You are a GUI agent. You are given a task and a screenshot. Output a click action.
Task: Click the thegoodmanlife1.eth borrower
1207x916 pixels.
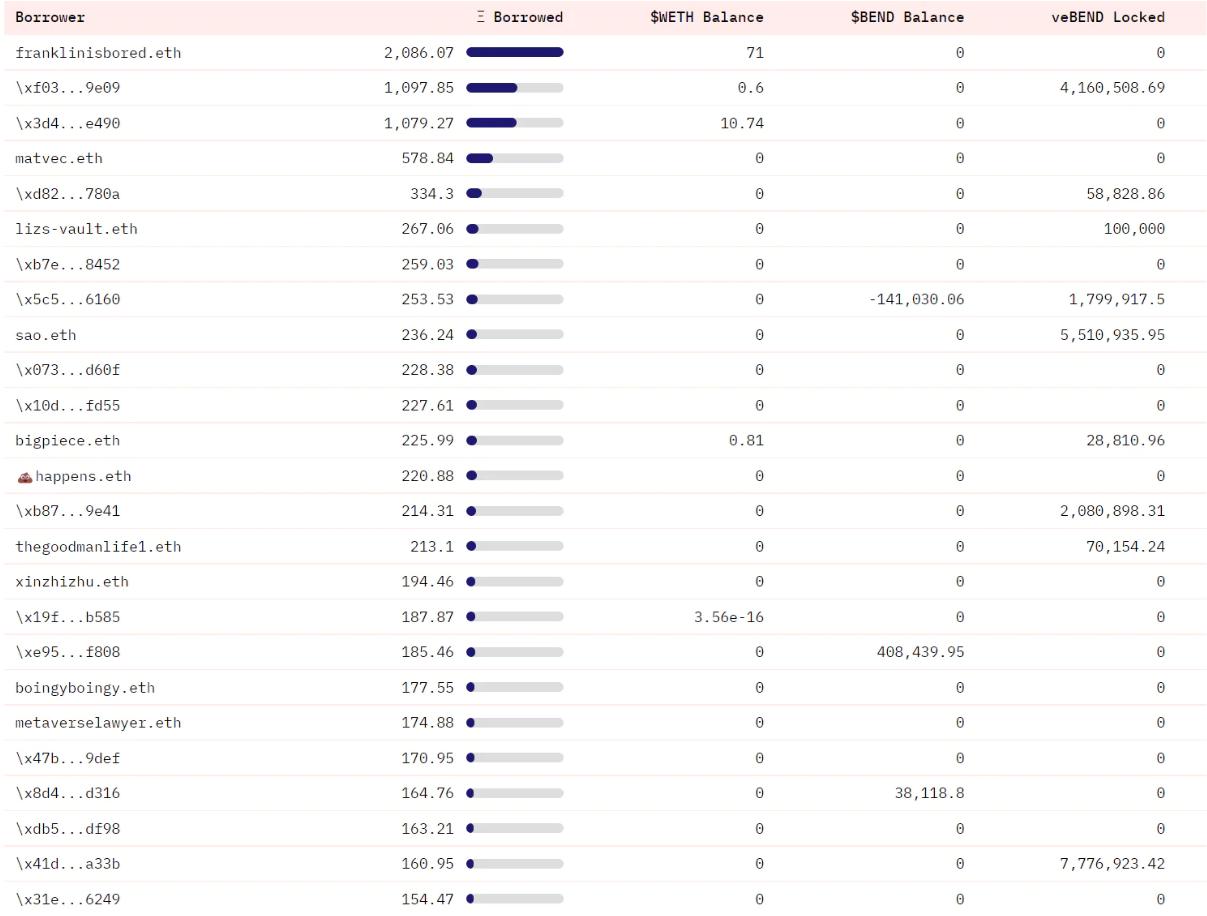tap(98, 547)
